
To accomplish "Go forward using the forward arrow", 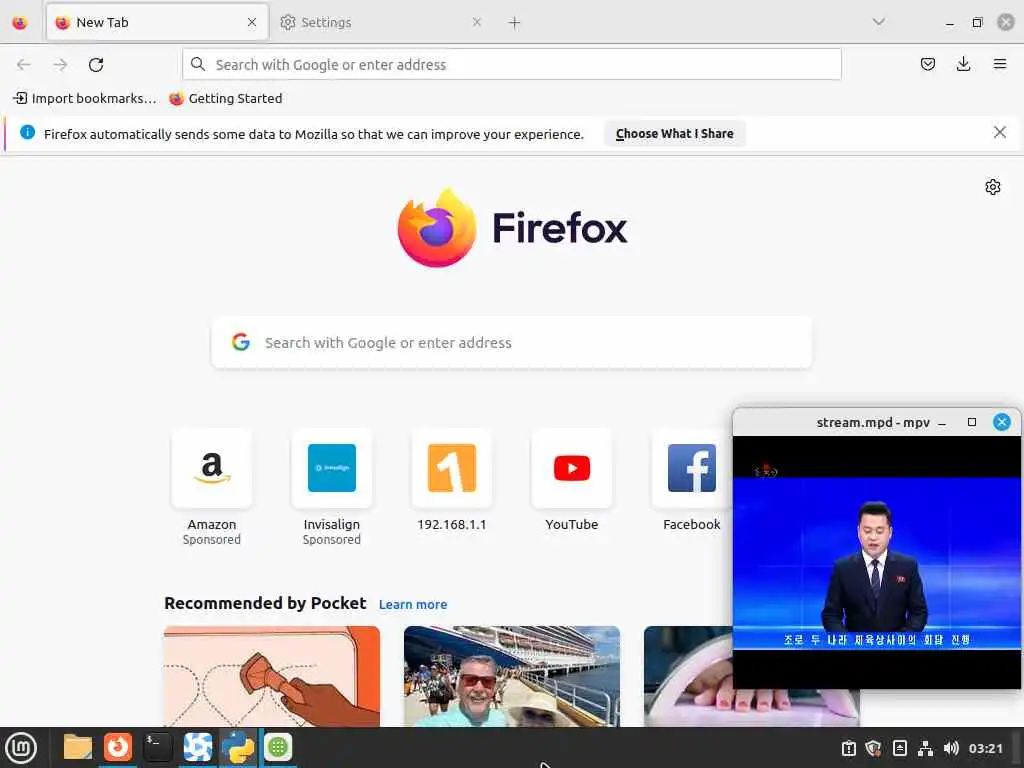I will (60, 65).
